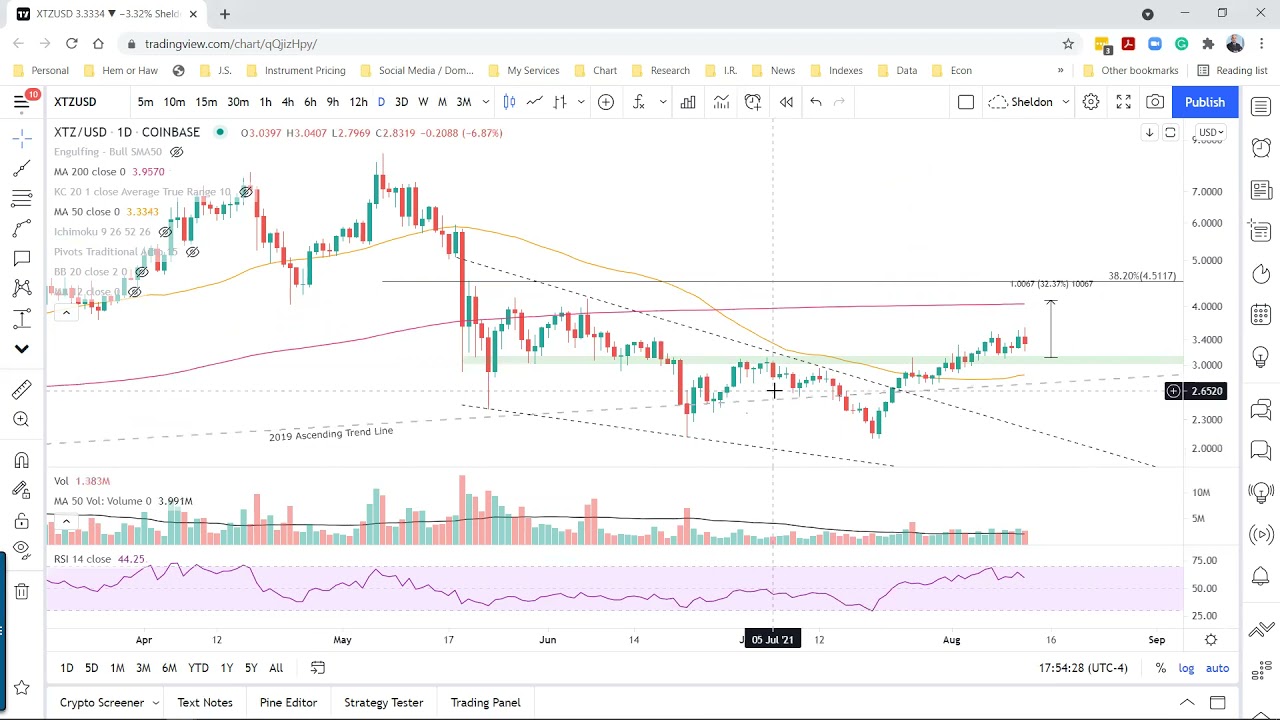Hide all drawings with the eye icon
Image resolution: width=1280 pixels, height=720 pixels.
(x=21, y=548)
